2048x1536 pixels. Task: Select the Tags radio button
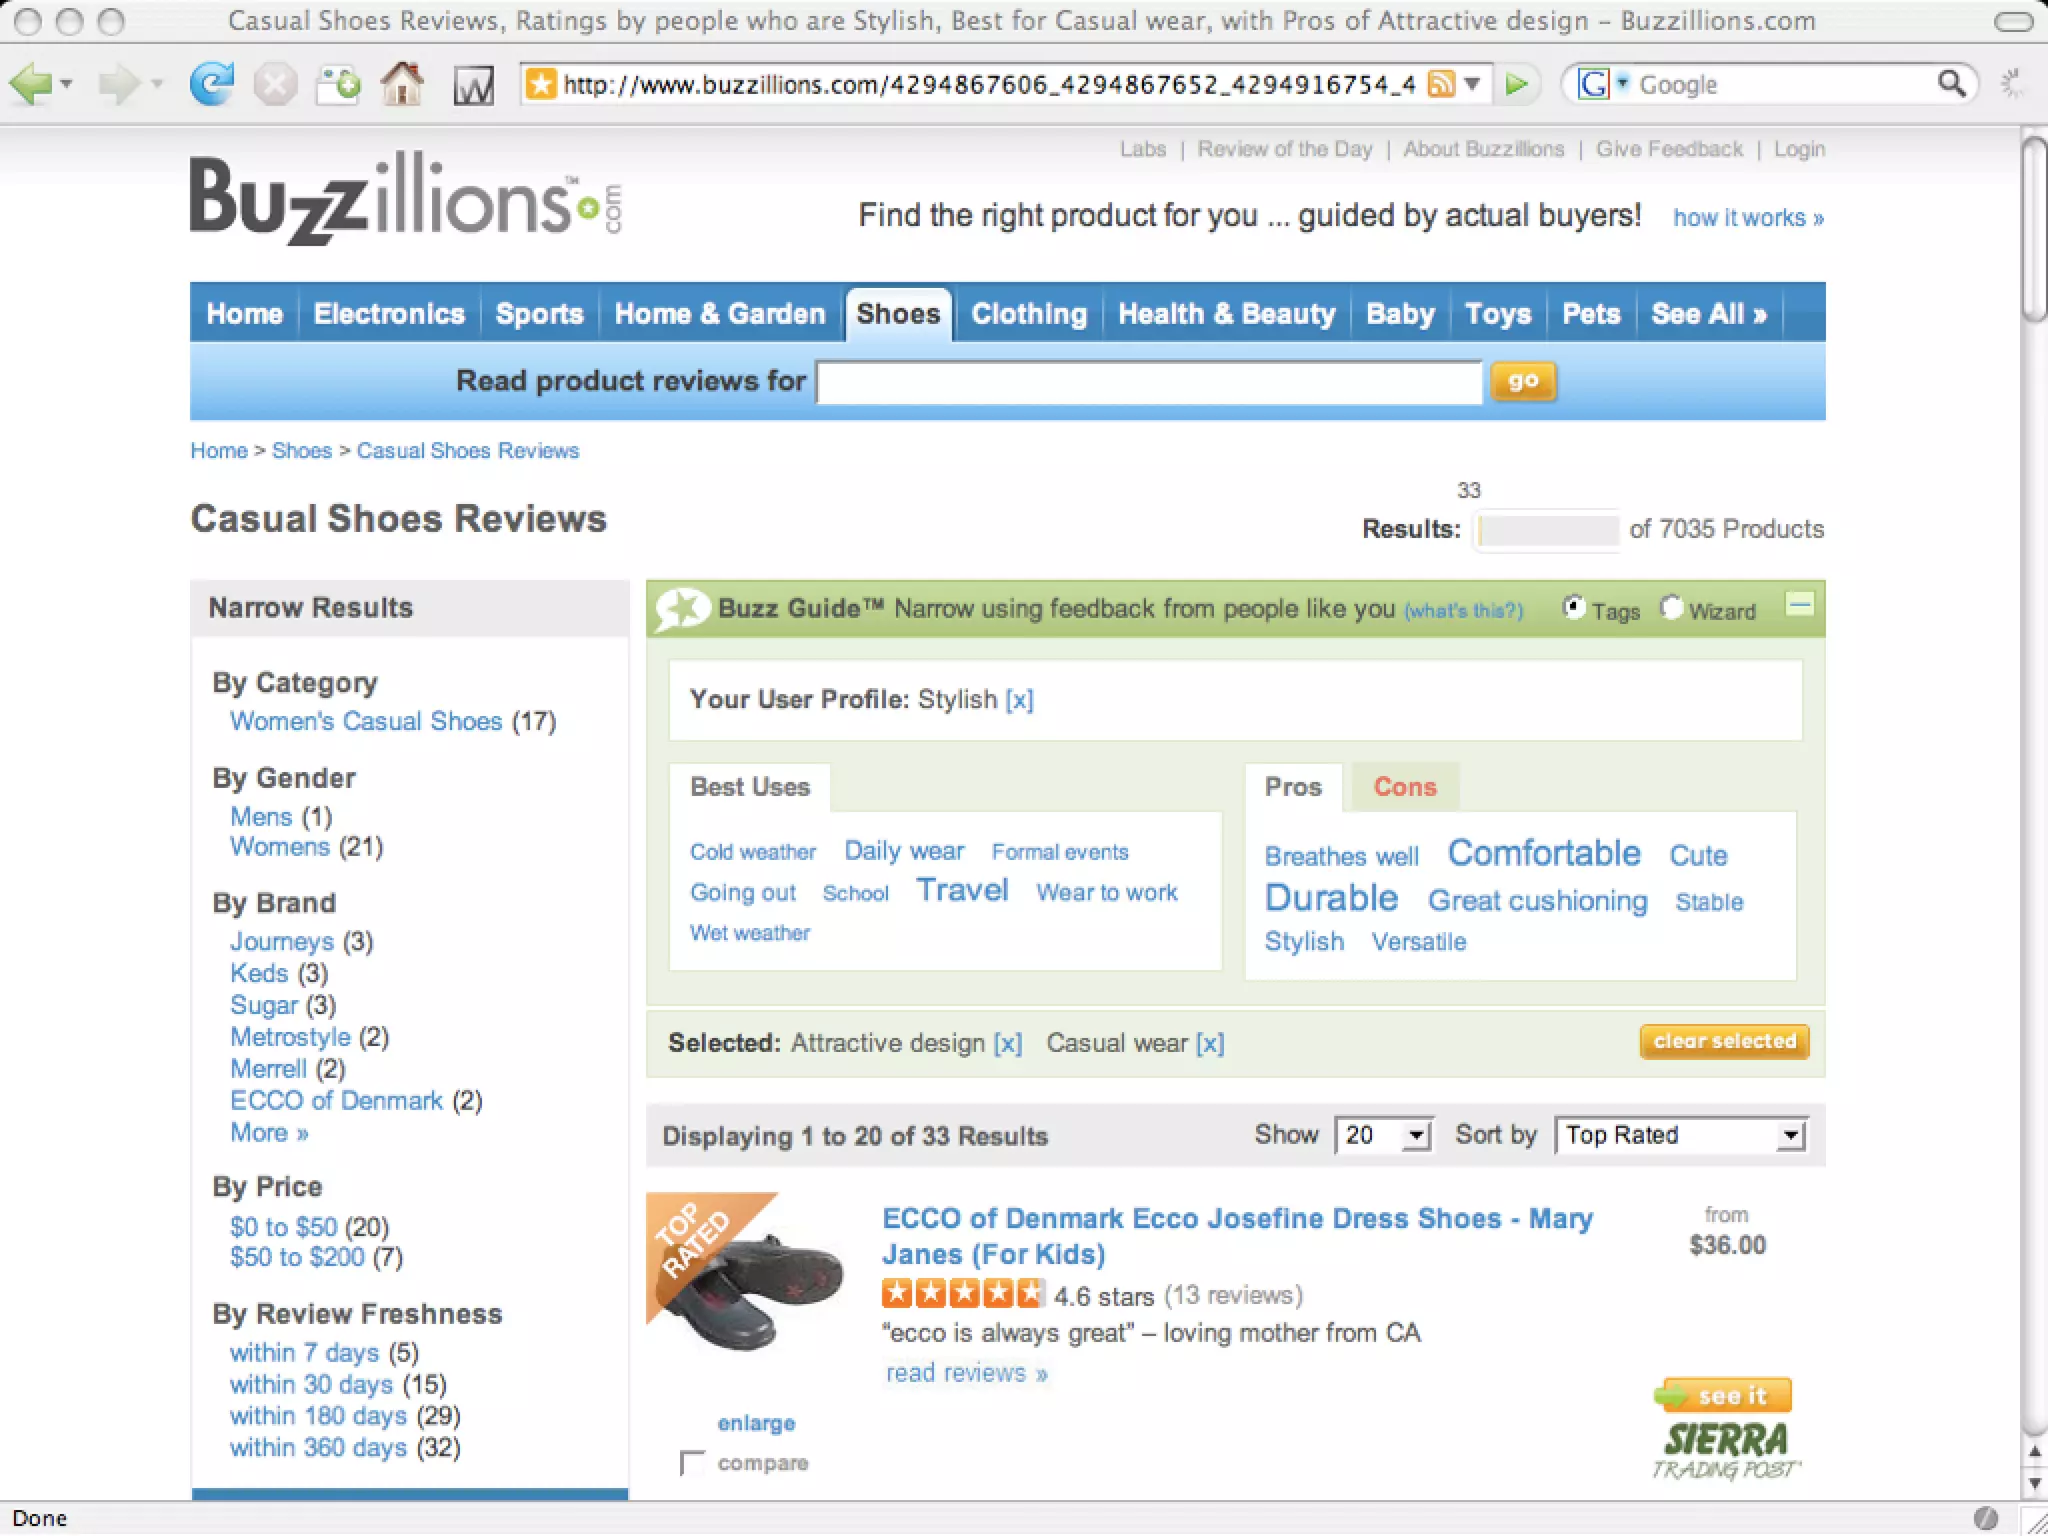point(1574,608)
